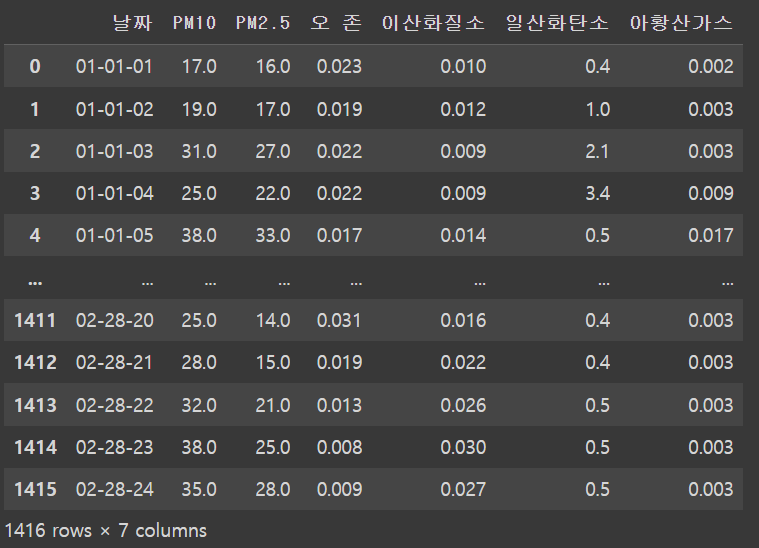Click date cell 02-28-21
The height and width of the screenshot is (548, 759).
[x=114, y=362]
